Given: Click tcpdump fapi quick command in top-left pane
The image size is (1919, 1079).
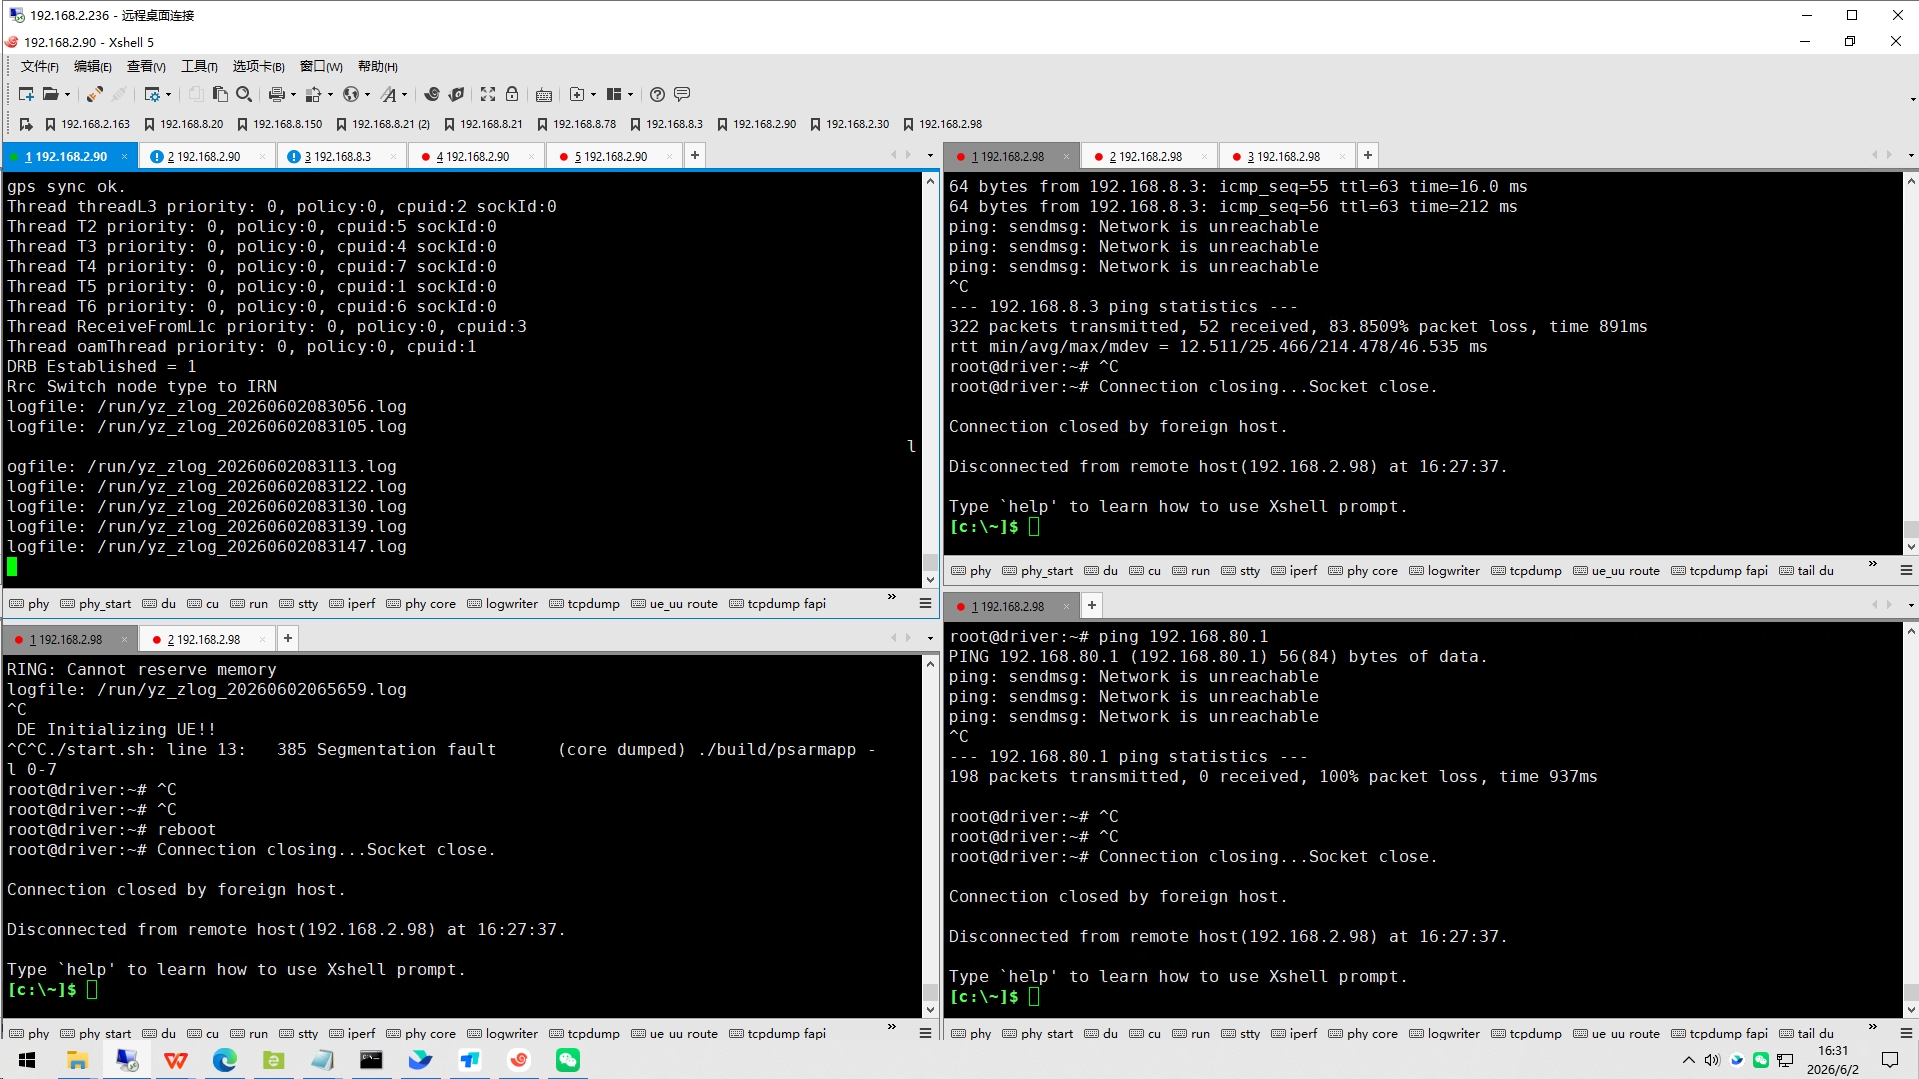Looking at the screenshot, I should point(778,604).
